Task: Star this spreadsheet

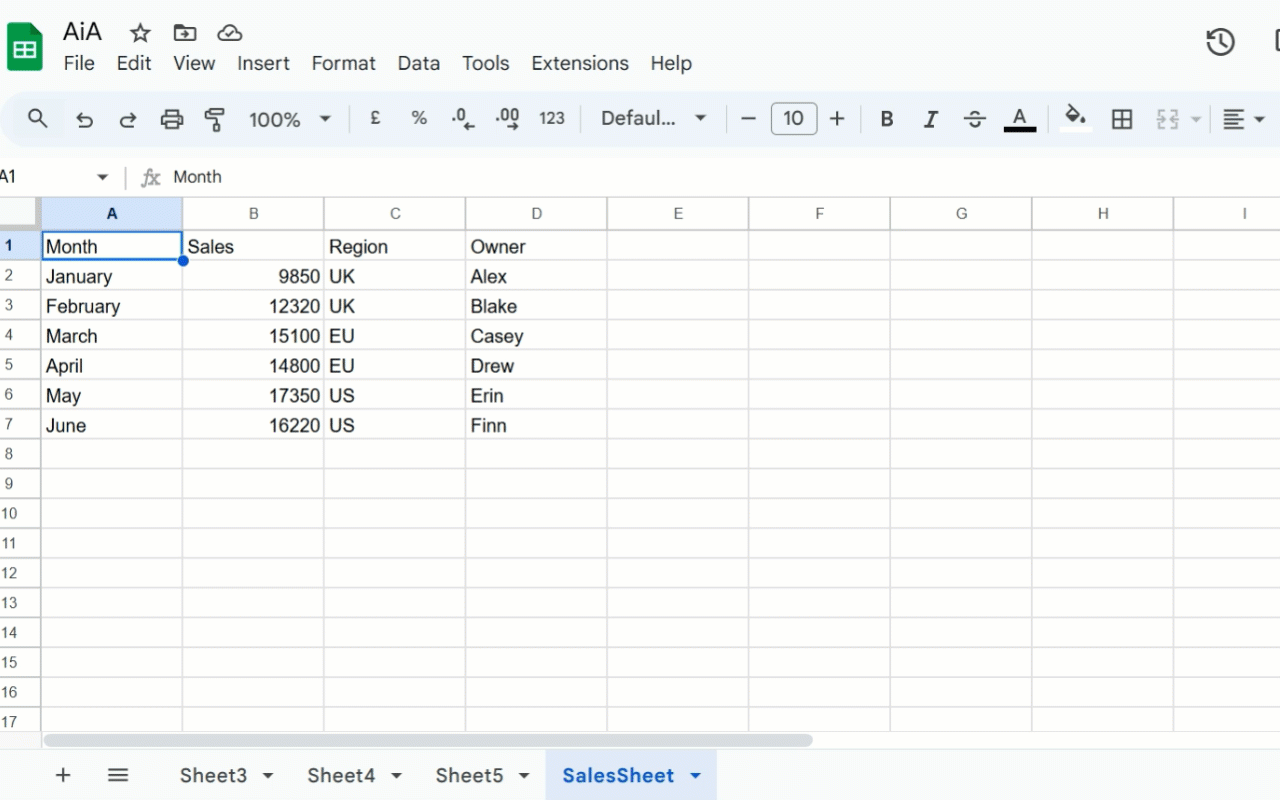Action: point(139,31)
